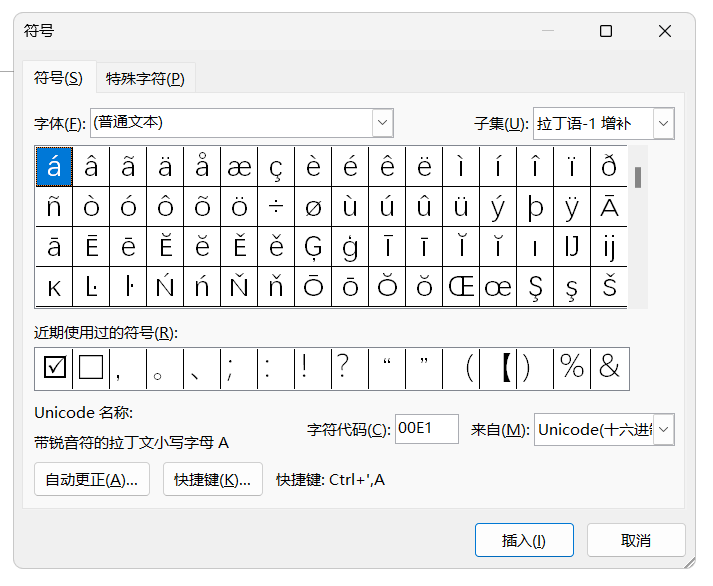This screenshot has height=586, width=713.
Task: Switch to the 特殊字符(P) tab
Action: pos(146,79)
